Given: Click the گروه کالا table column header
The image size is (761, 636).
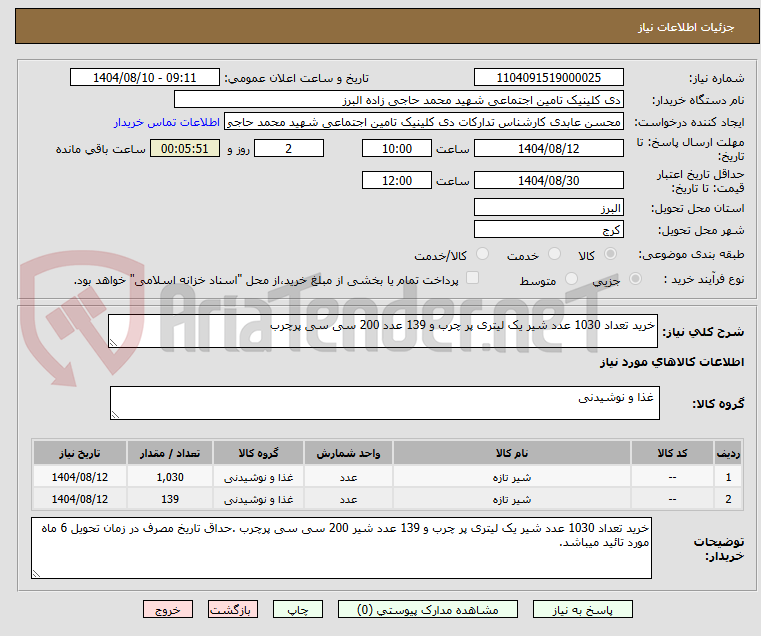Looking at the screenshot, I should pos(258,453).
